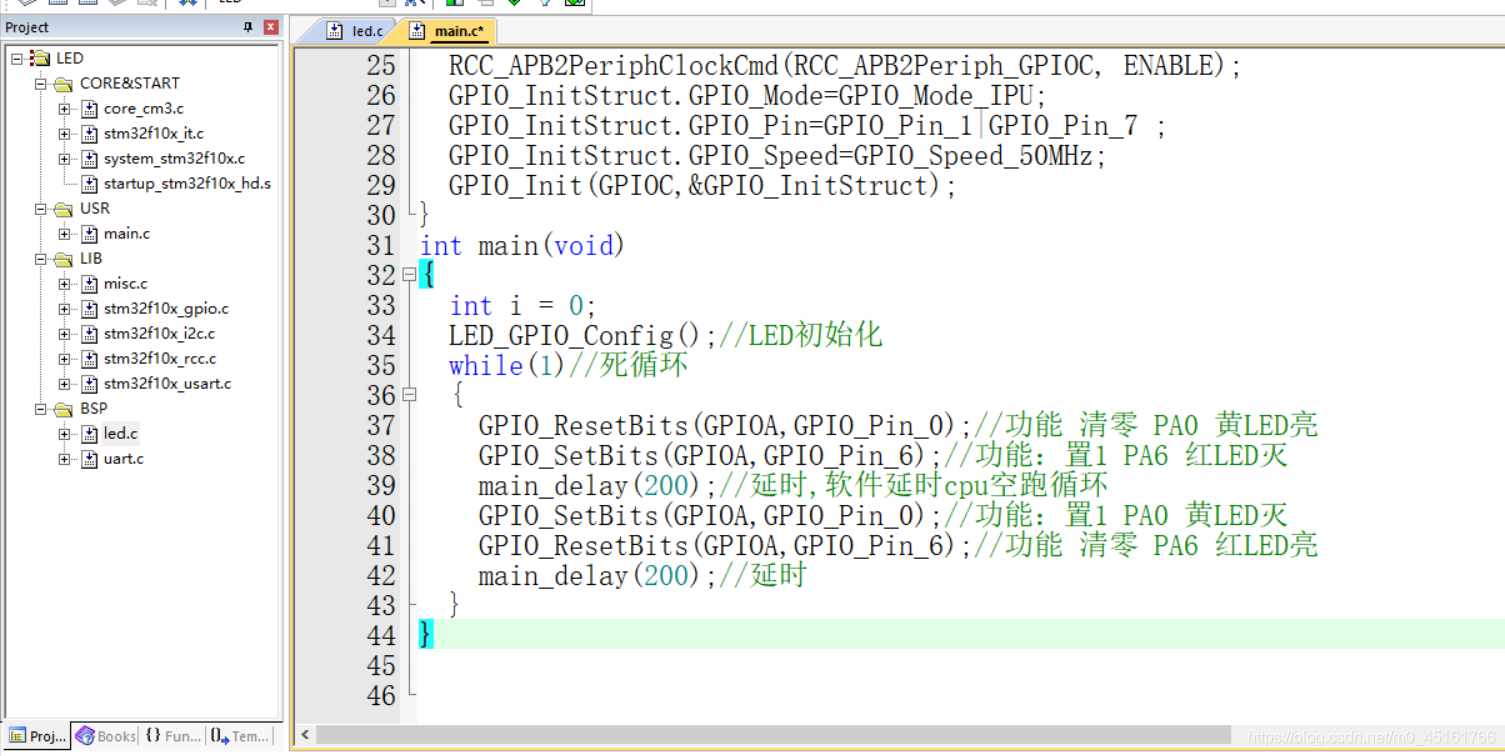1505x756 pixels.
Task: Open the Functions tab
Action: [x=172, y=736]
